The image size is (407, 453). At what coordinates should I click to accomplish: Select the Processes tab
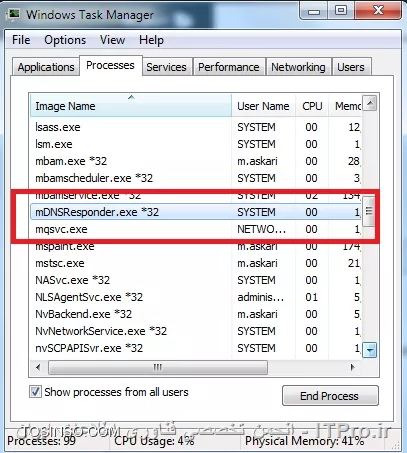click(x=110, y=65)
